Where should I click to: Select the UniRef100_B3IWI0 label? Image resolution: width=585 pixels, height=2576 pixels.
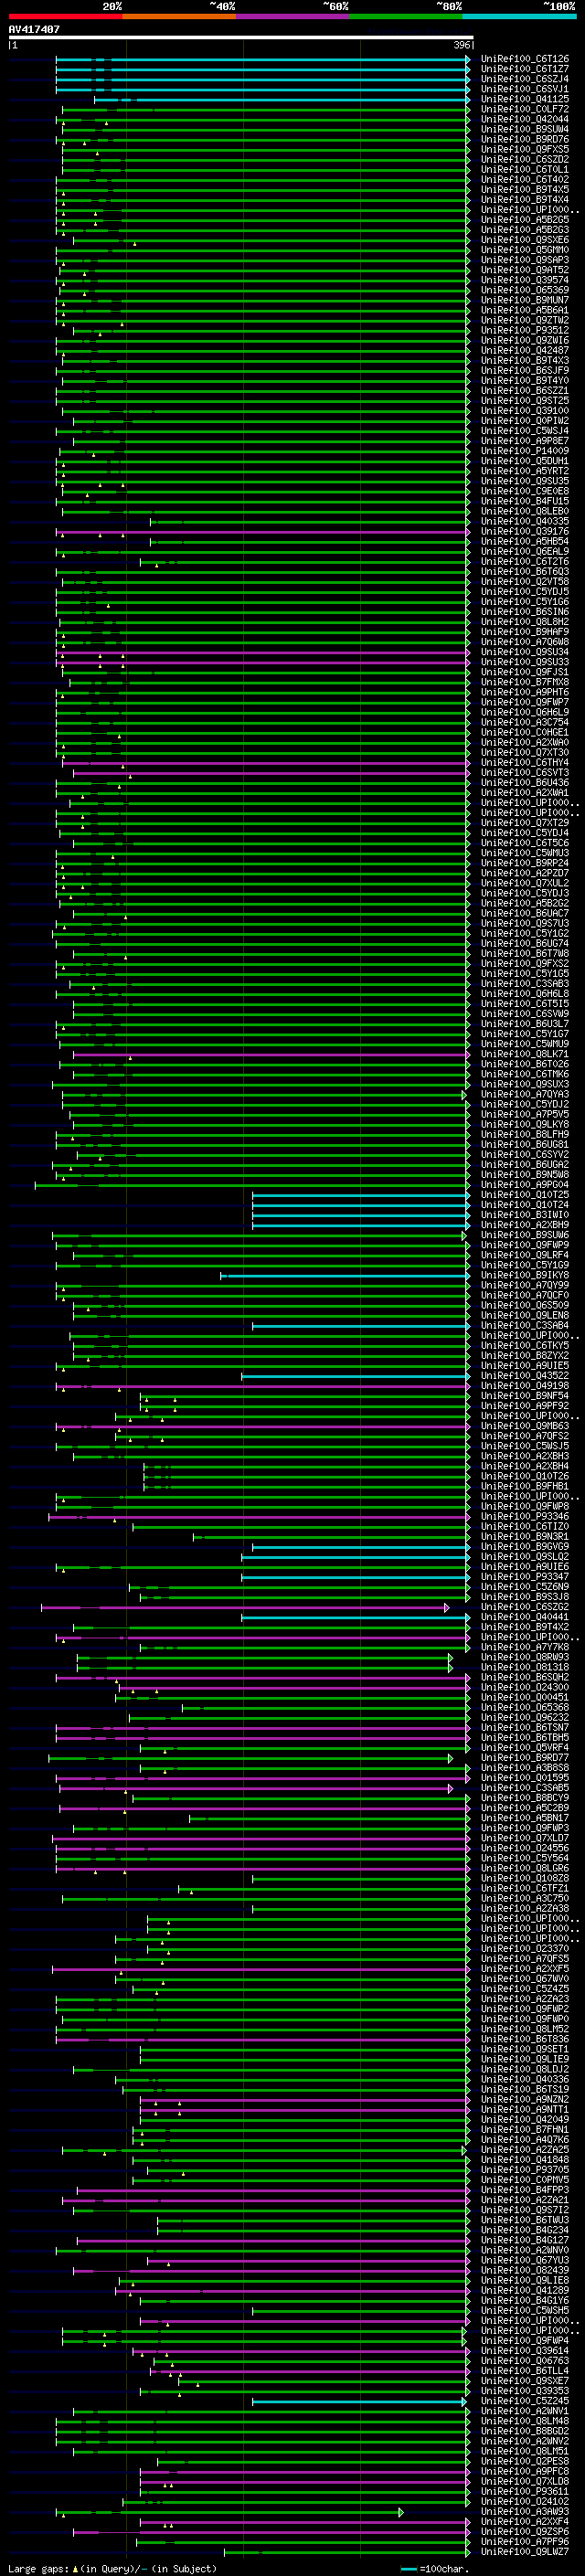[x=524, y=1214]
